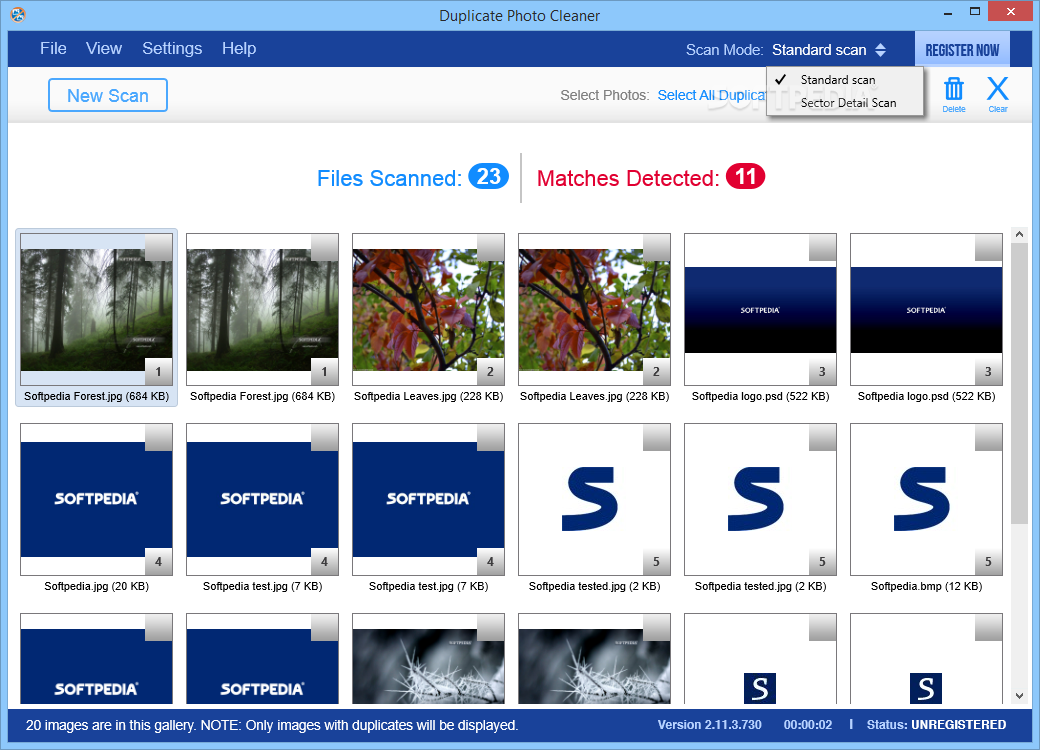1040x750 pixels.
Task: Click the gallery vertical scrollbar thumb
Action: point(1019,383)
